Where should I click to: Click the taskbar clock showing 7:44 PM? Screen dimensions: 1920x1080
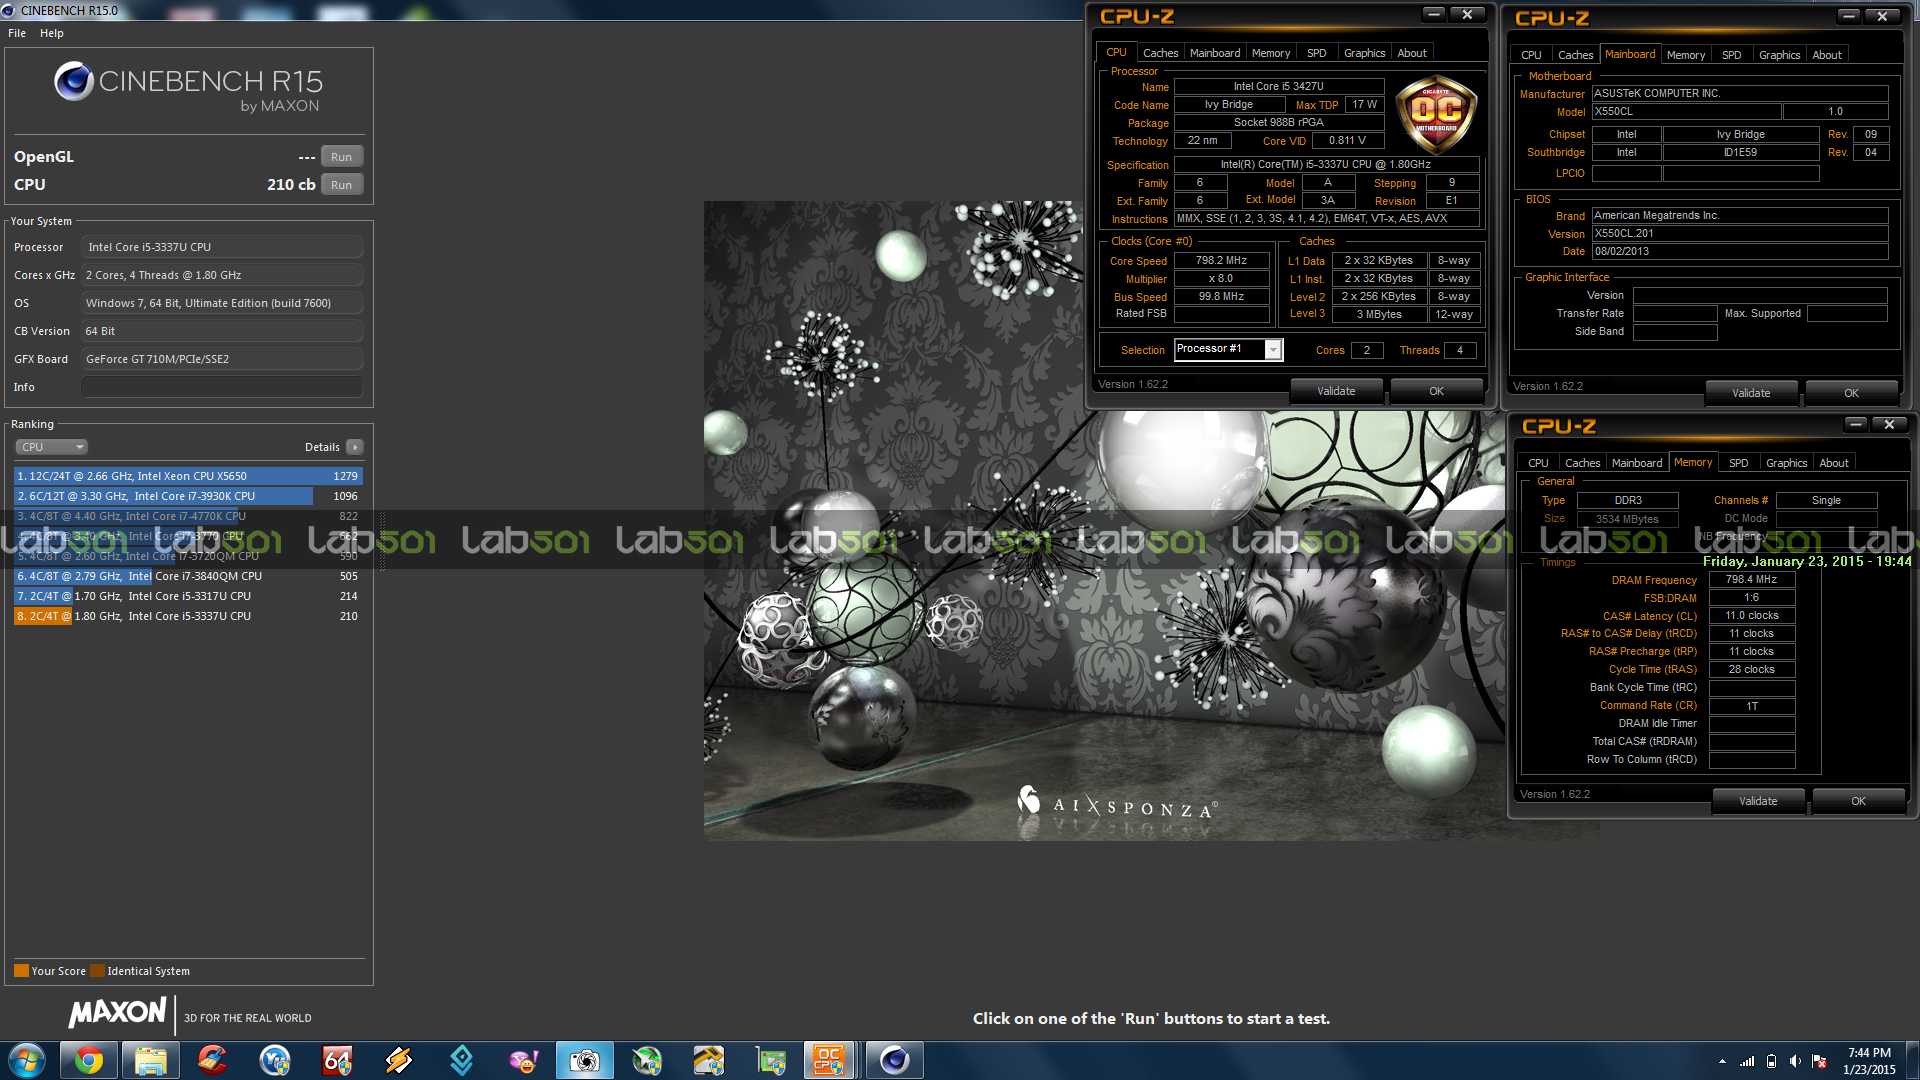tap(1869, 1061)
